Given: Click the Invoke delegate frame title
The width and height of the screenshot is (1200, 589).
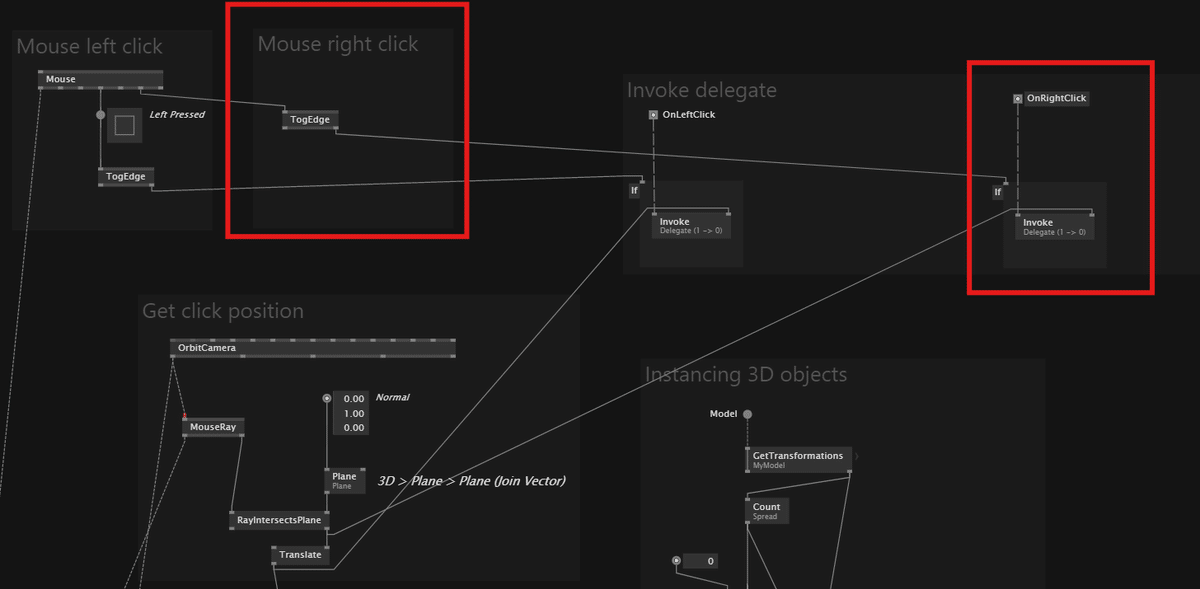Looking at the screenshot, I should coord(702,90).
